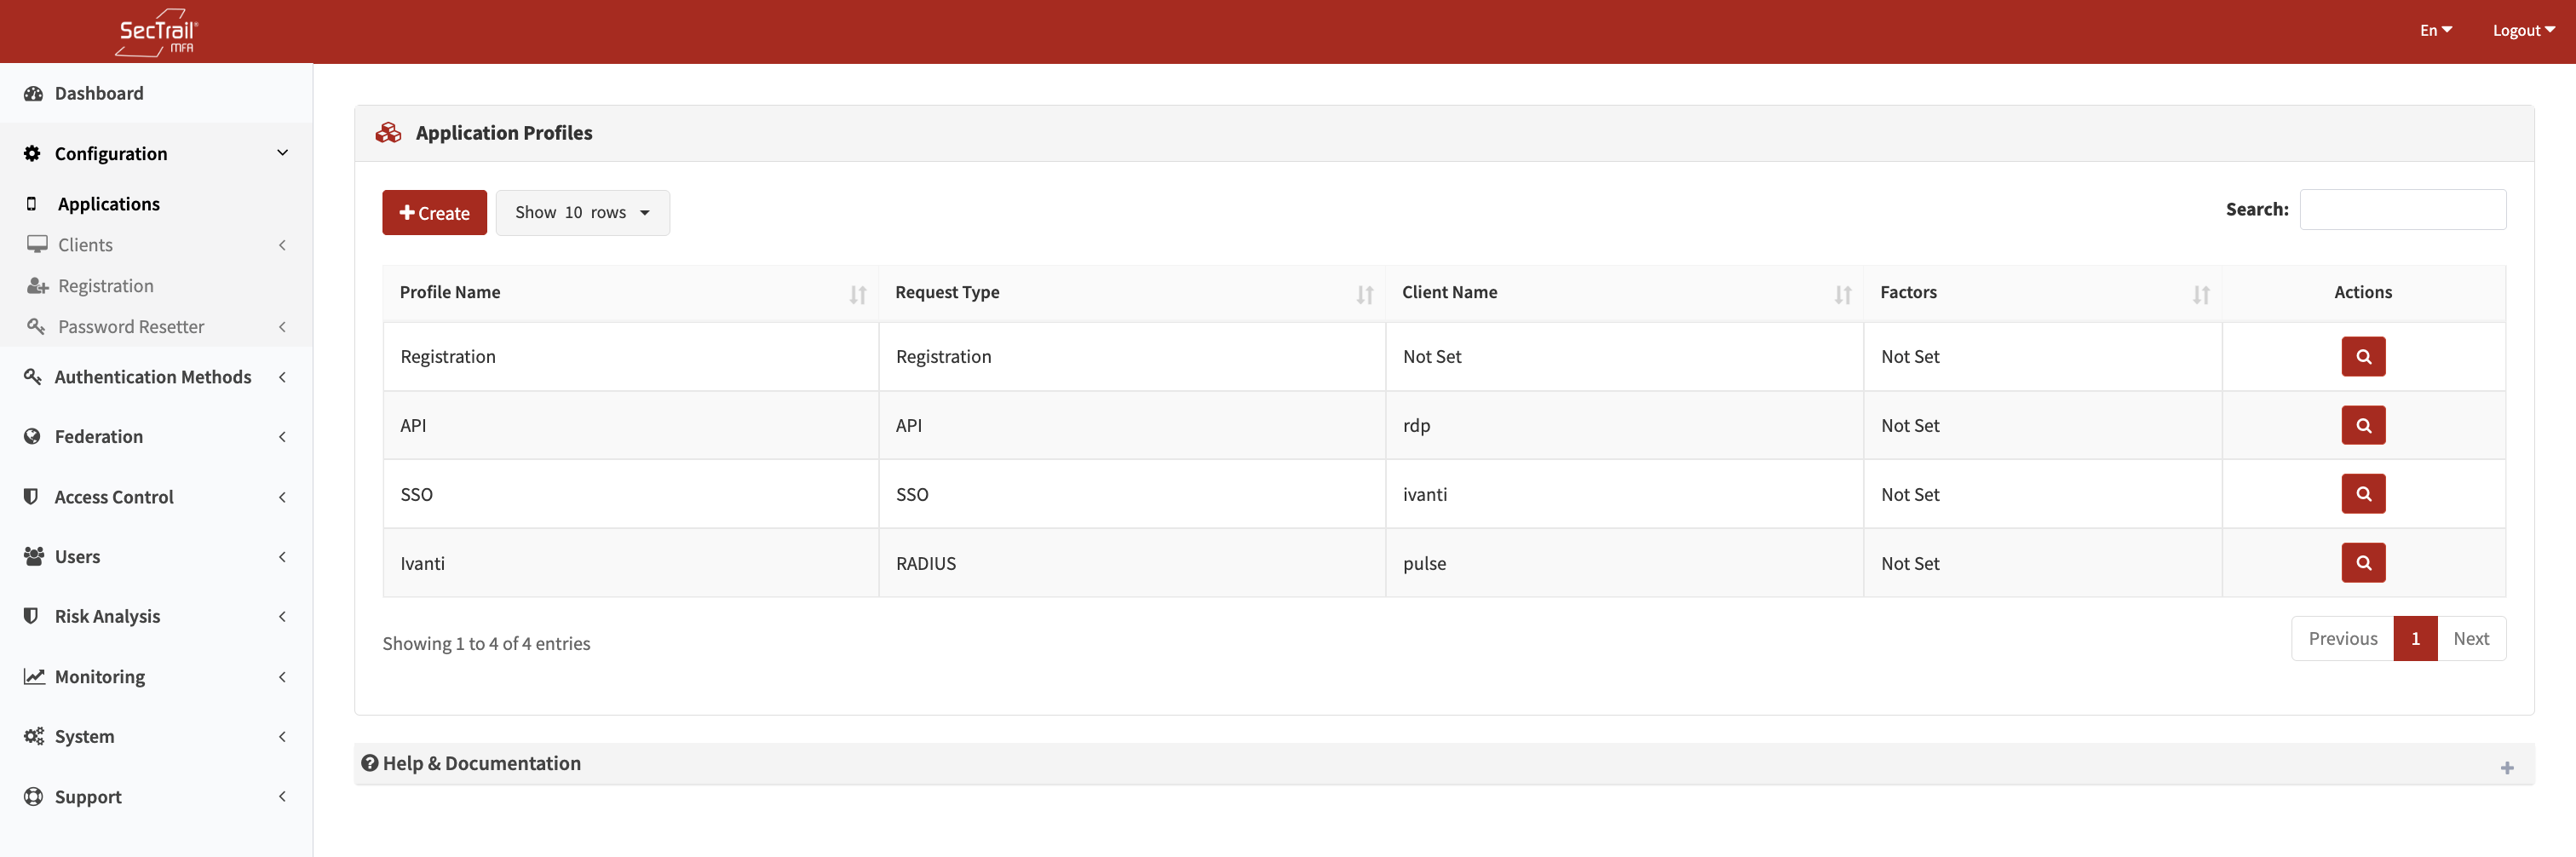The width and height of the screenshot is (2576, 857).
Task: Click the search action for the API profile
Action: (2362, 426)
